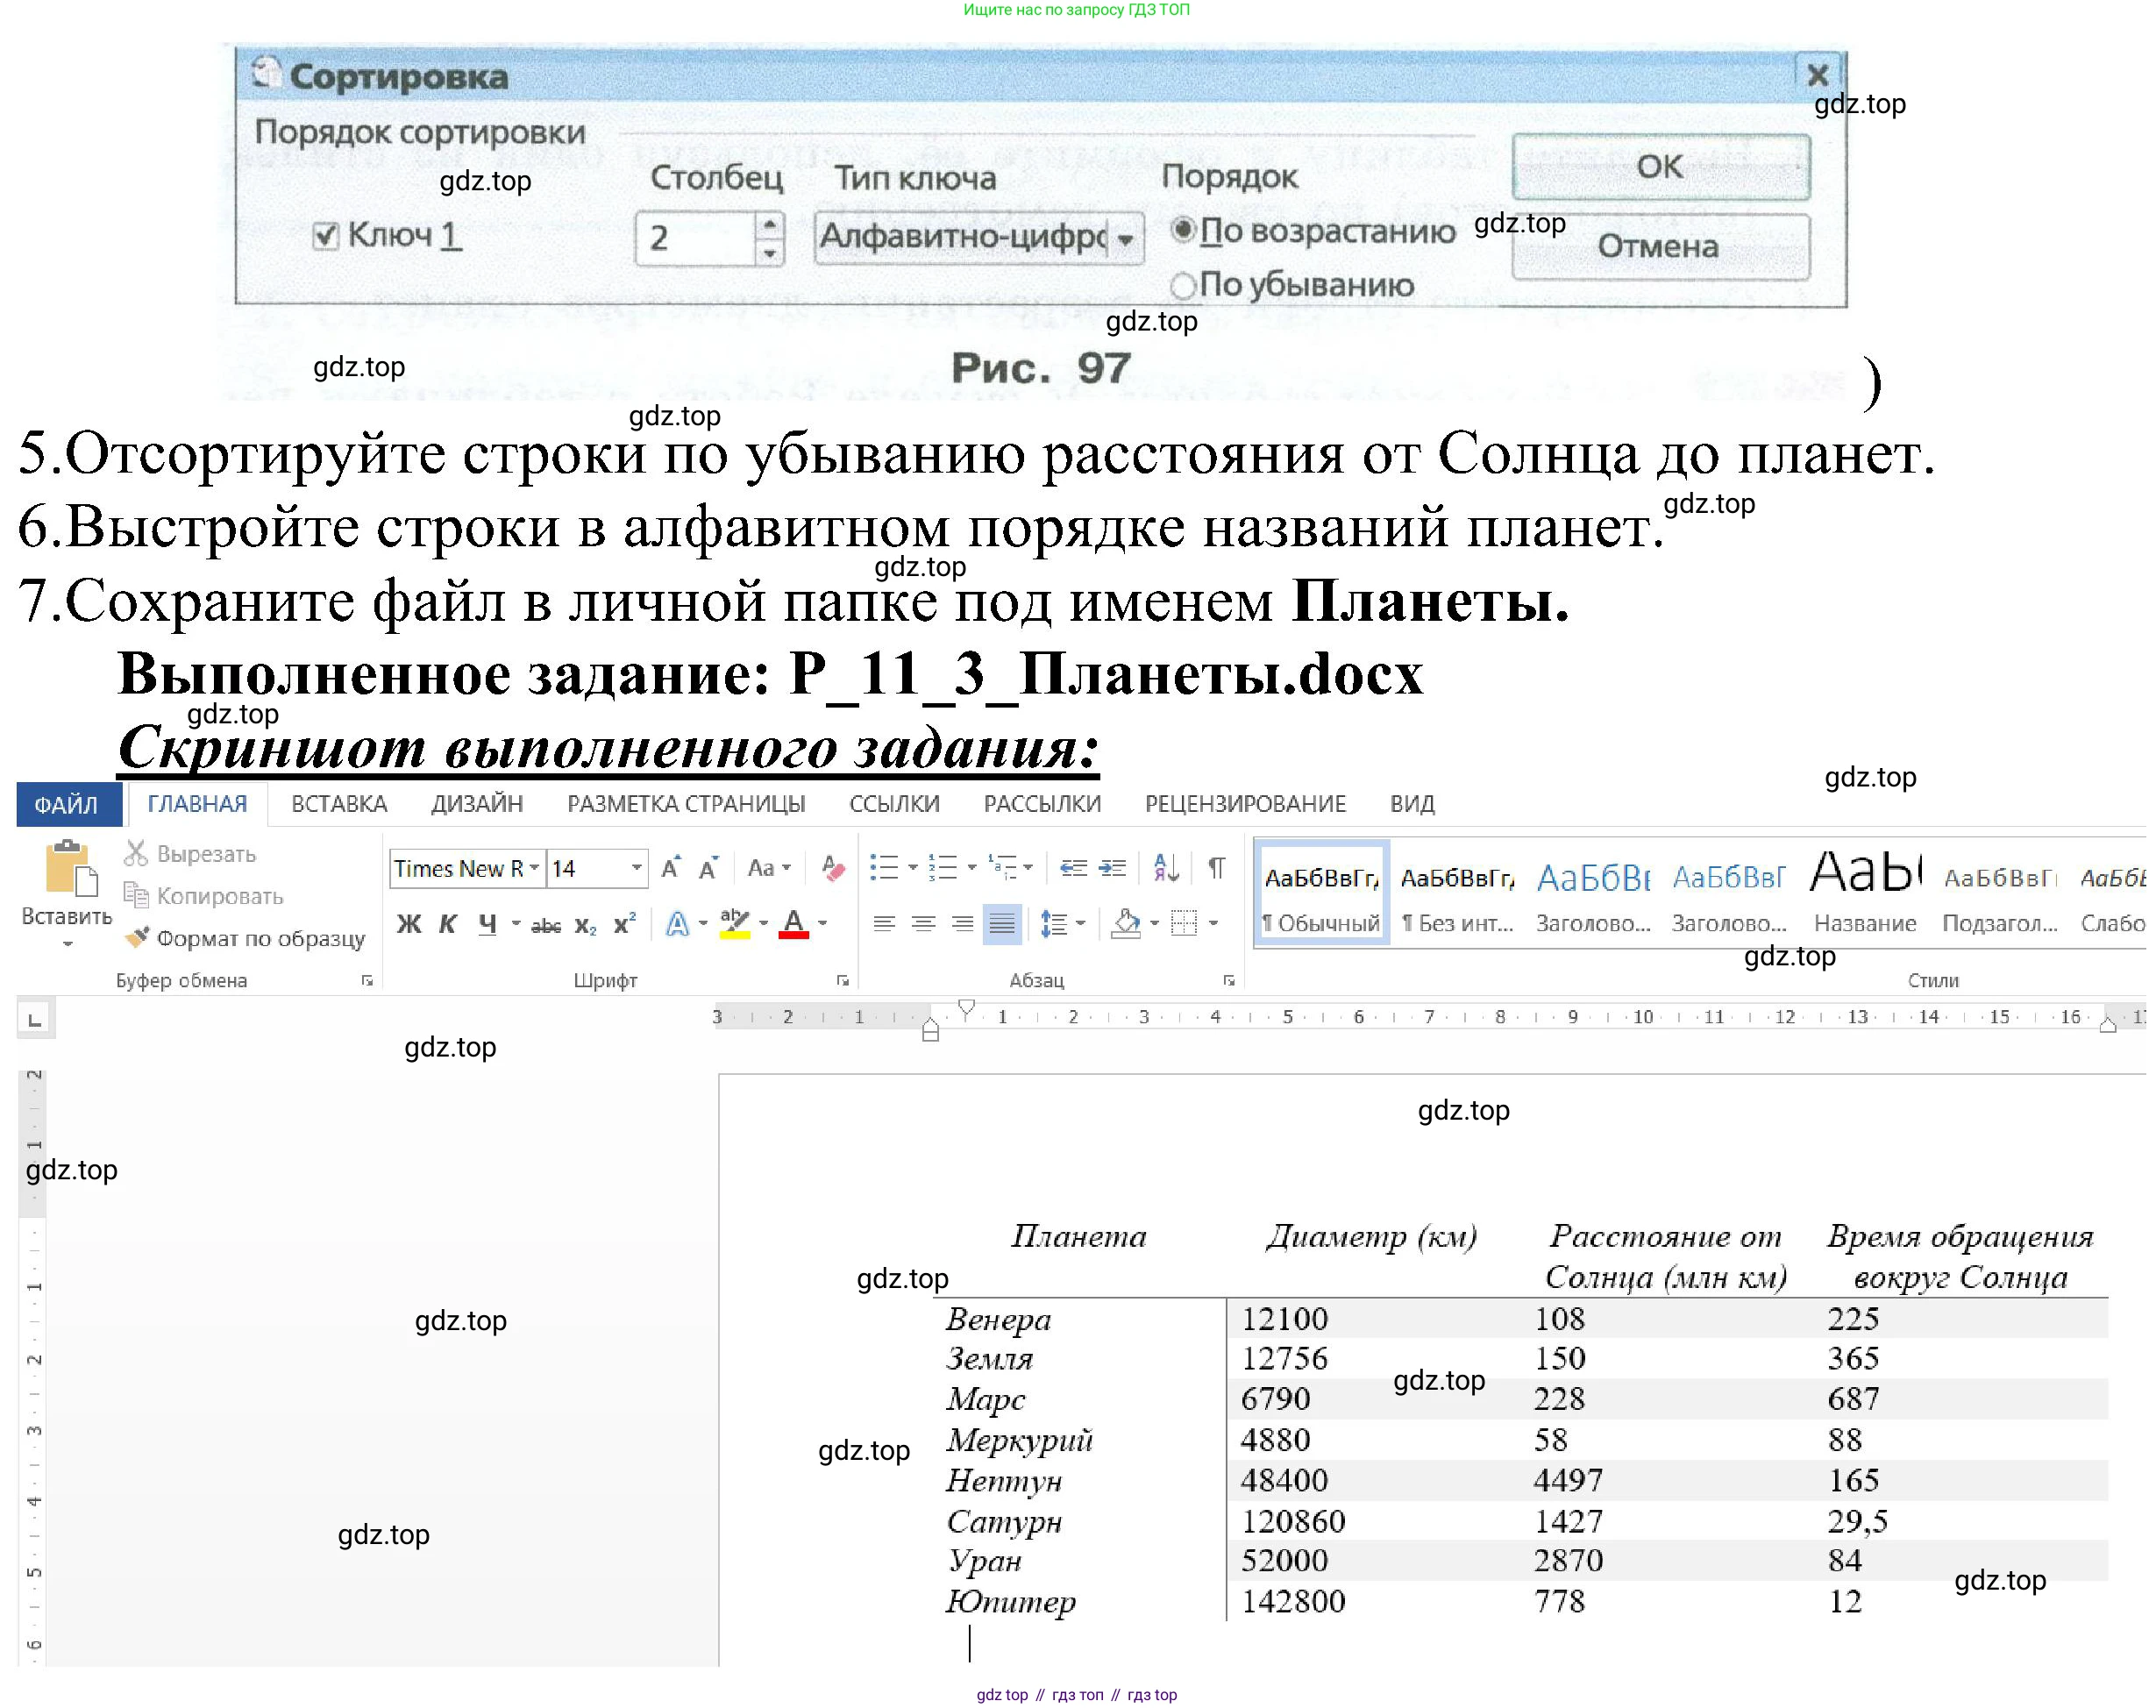Click the multilevel list icon

(1003, 868)
